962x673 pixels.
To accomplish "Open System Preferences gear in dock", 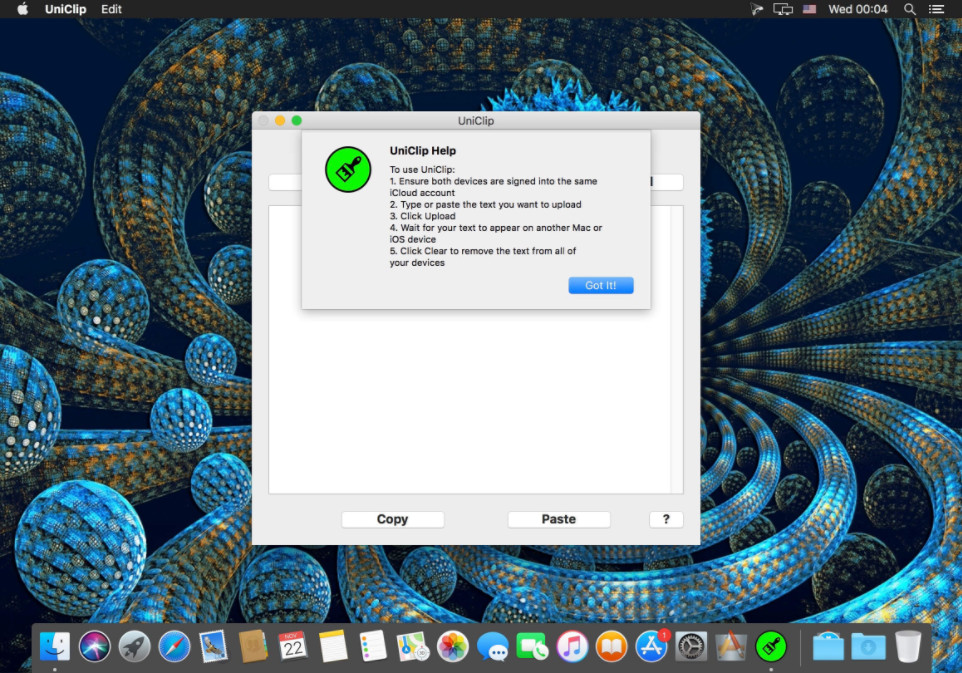I will (x=691, y=647).
